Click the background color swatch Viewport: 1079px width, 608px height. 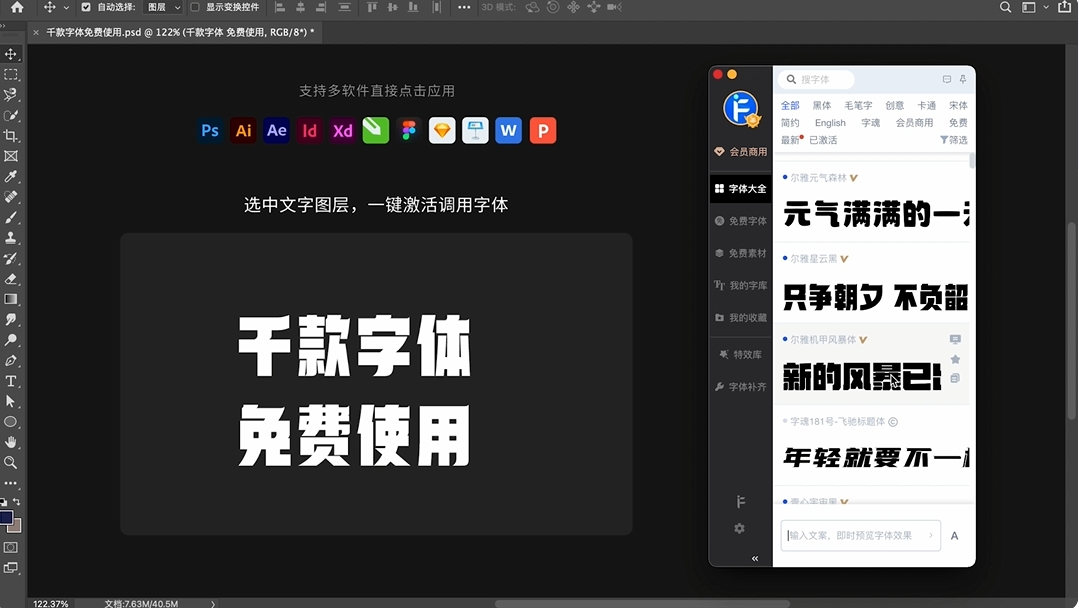(x=16, y=526)
